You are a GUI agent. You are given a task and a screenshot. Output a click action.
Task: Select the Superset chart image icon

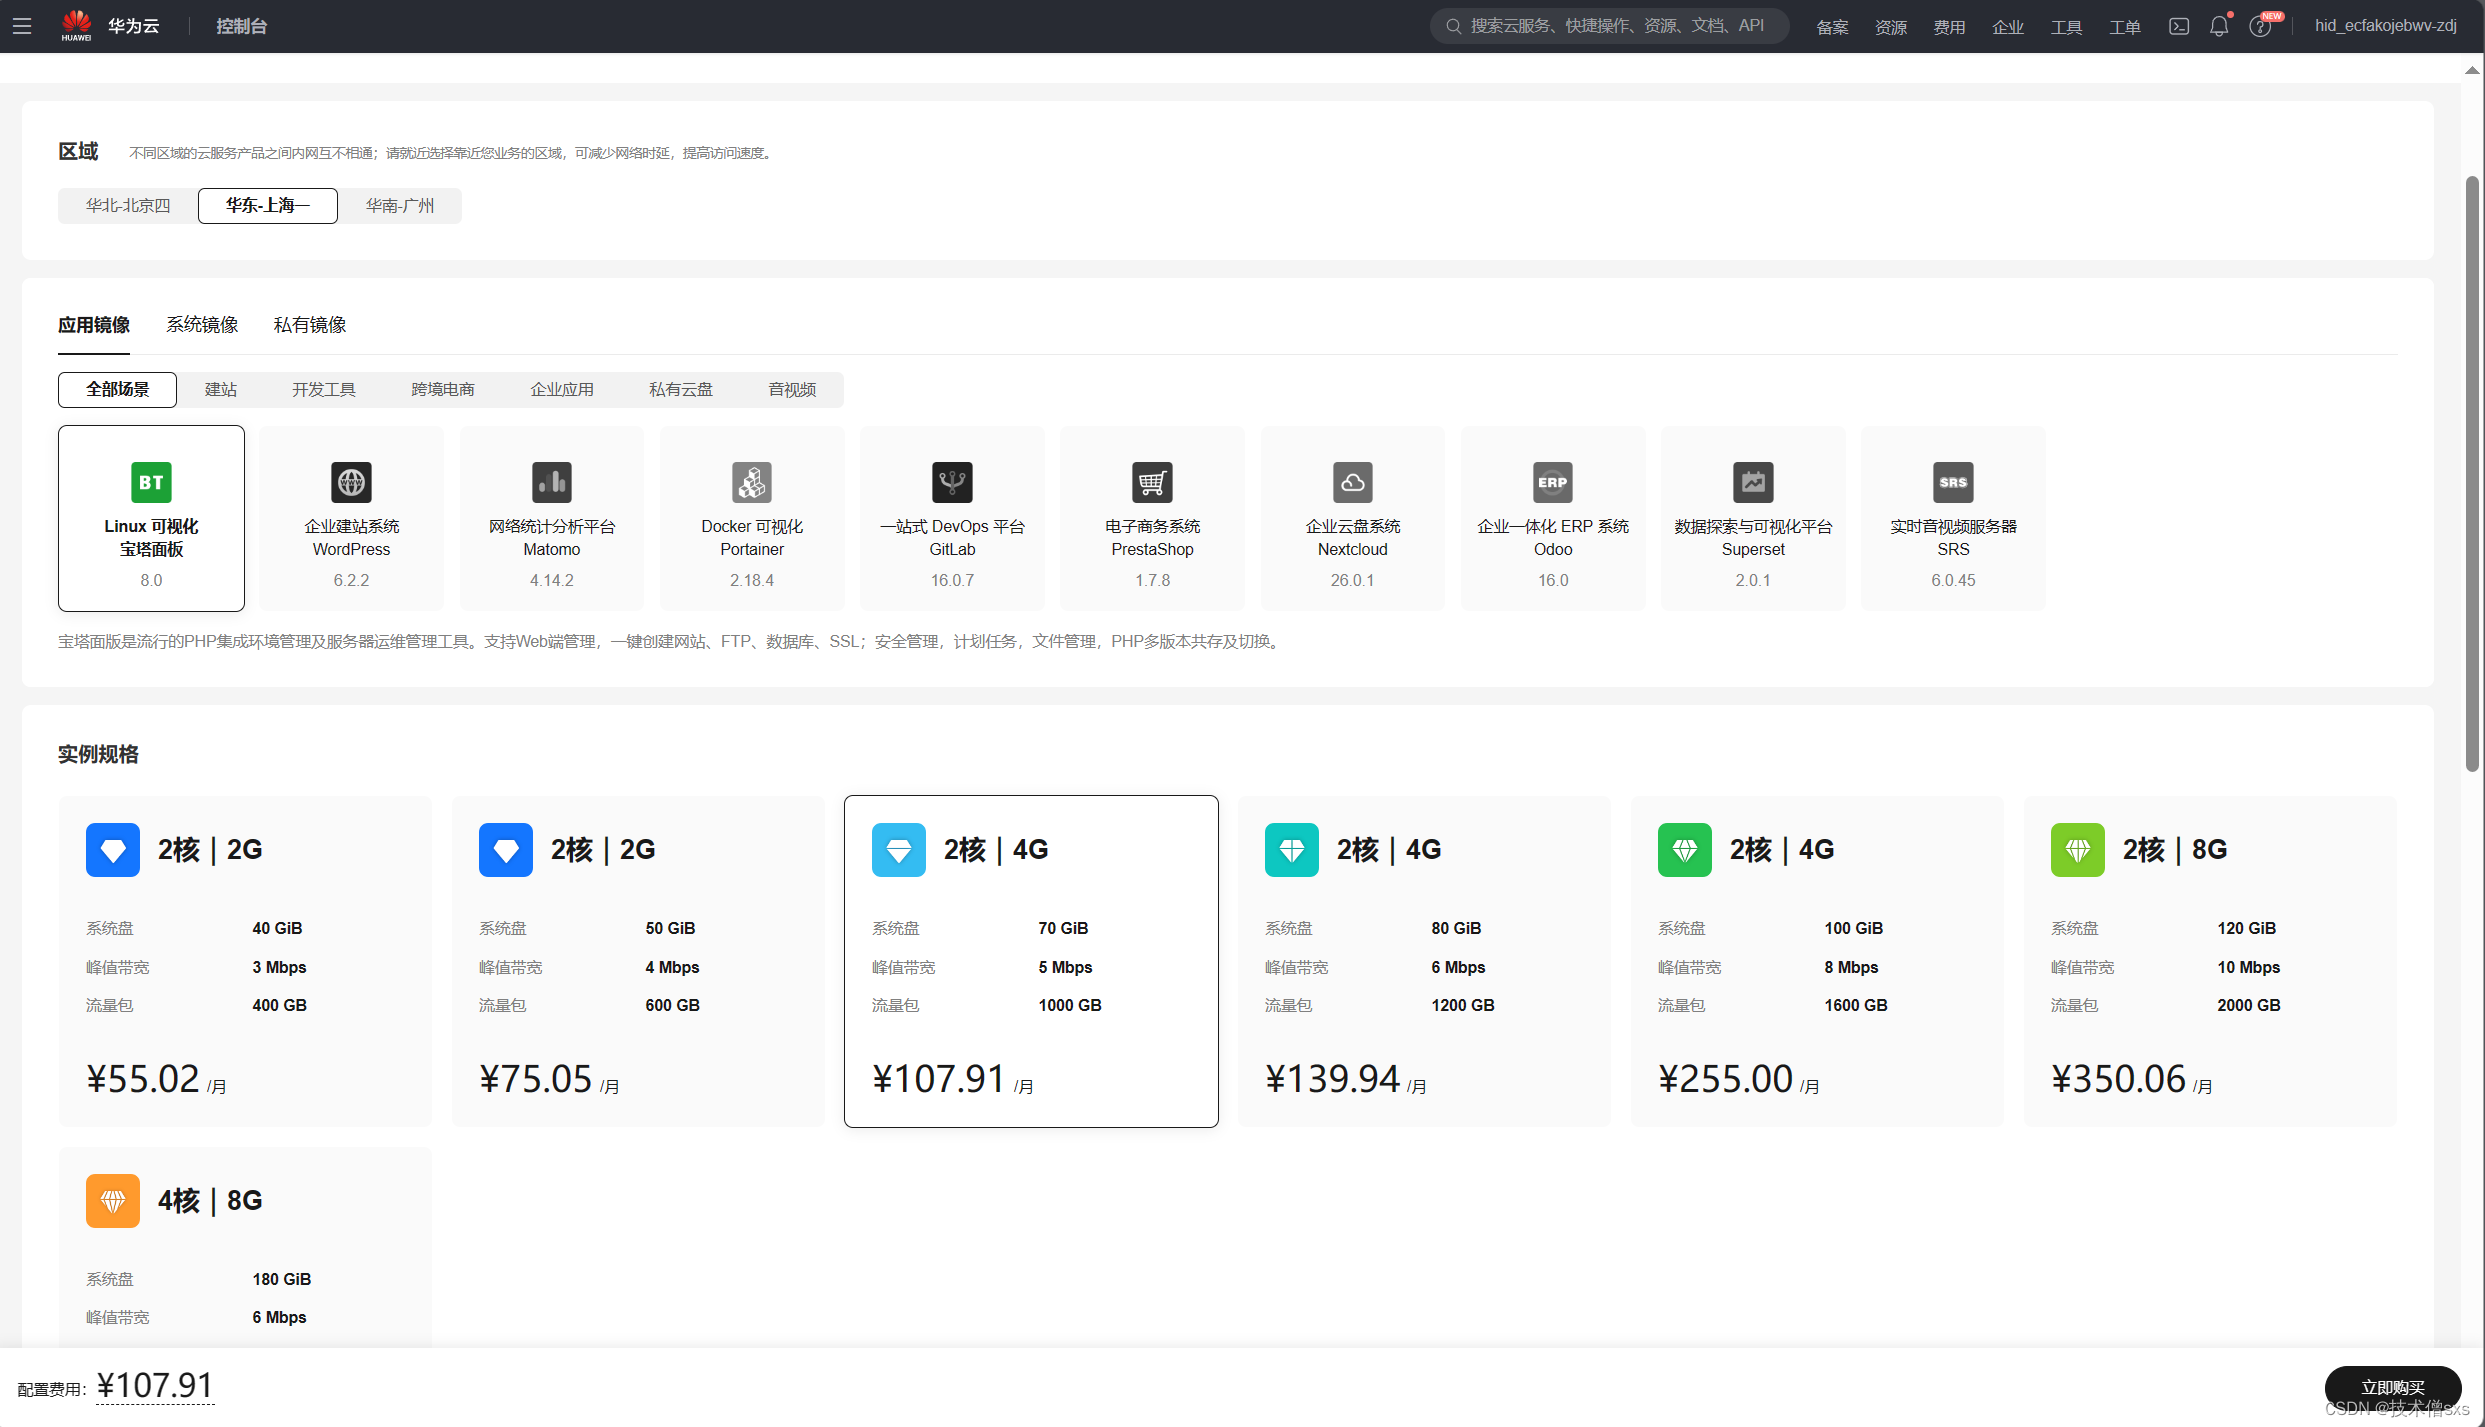point(1753,482)
